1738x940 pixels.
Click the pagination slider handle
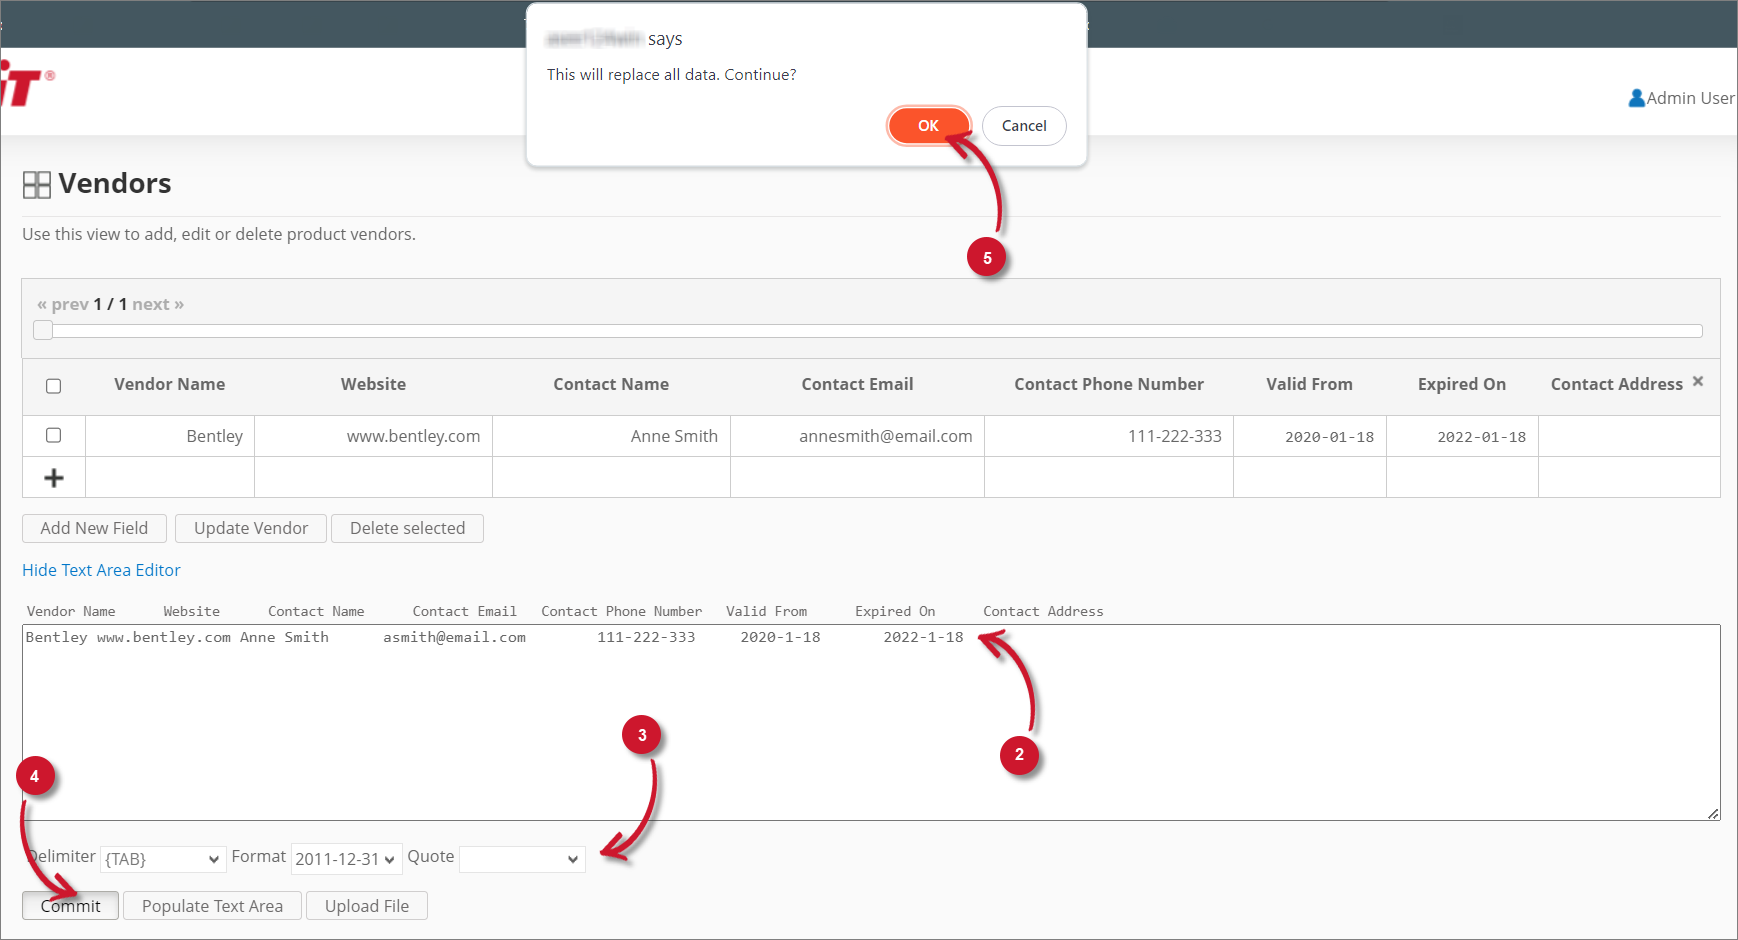point(43,331)
